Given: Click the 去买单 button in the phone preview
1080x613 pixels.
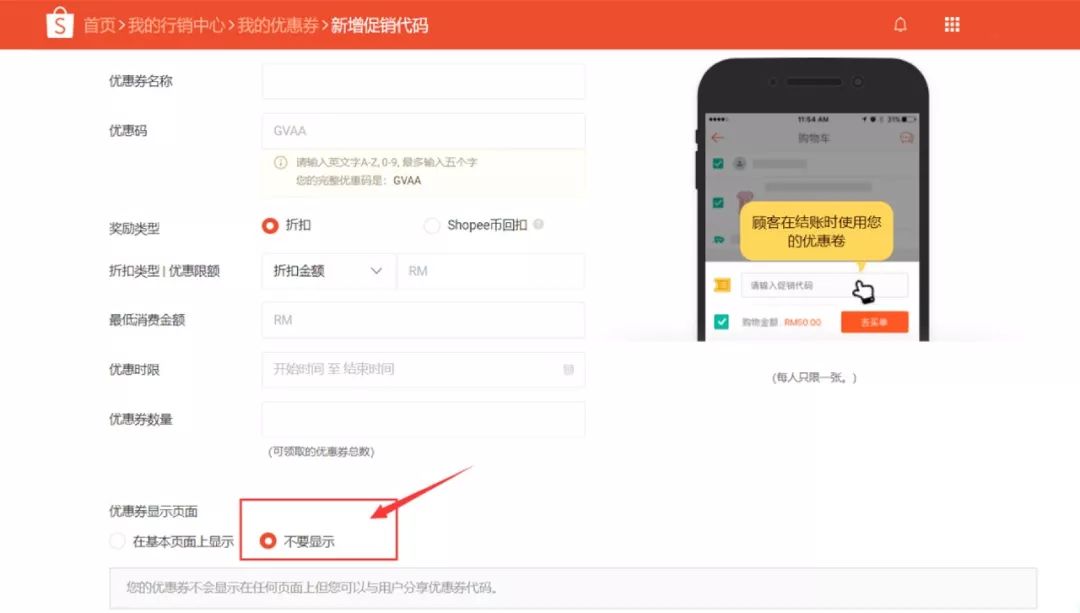Looking at the screenshot, I should point(874,323).
